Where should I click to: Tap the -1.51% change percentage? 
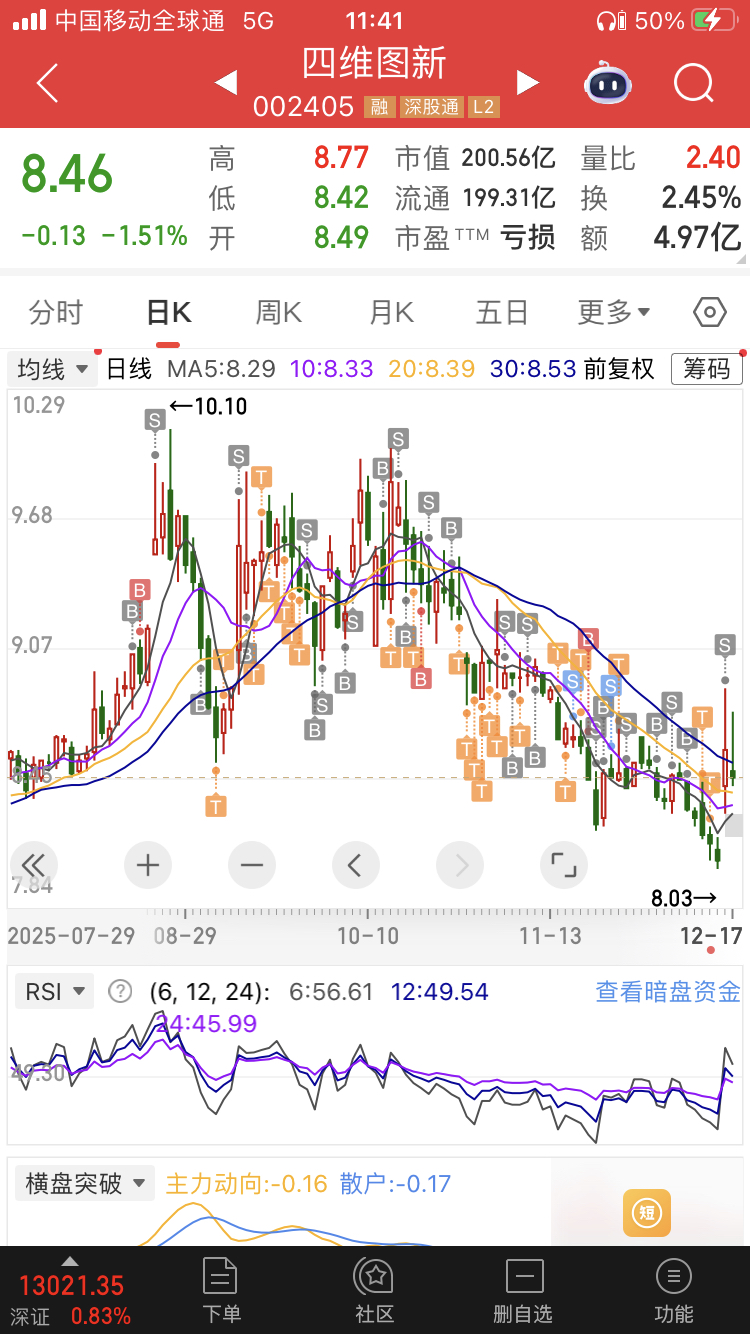146,236
